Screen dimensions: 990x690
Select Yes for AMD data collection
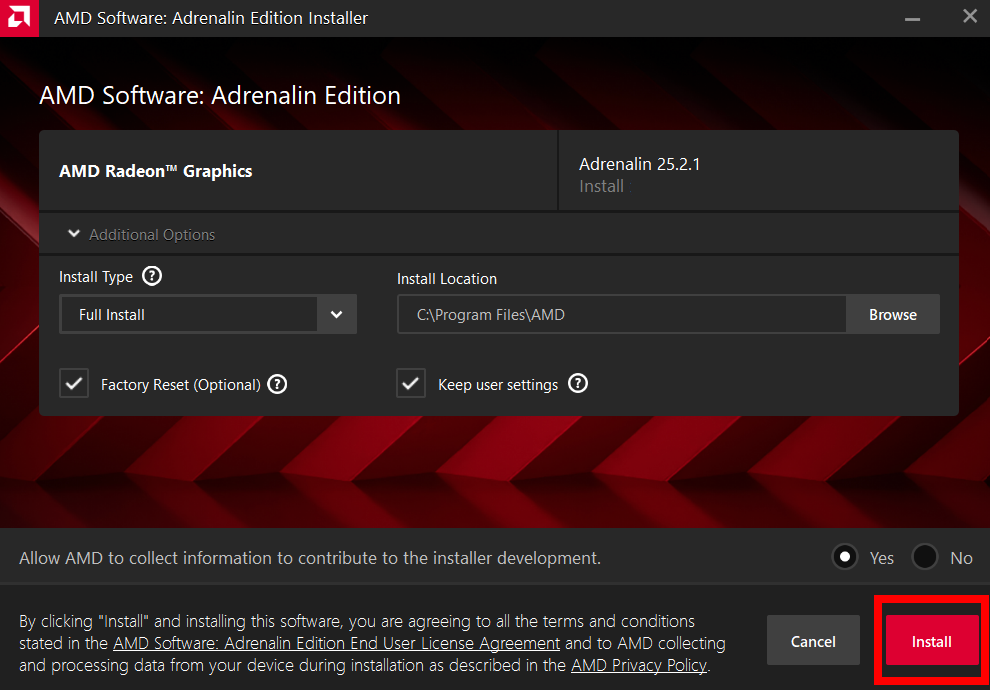pyautogui.click(x=845, y=557)
